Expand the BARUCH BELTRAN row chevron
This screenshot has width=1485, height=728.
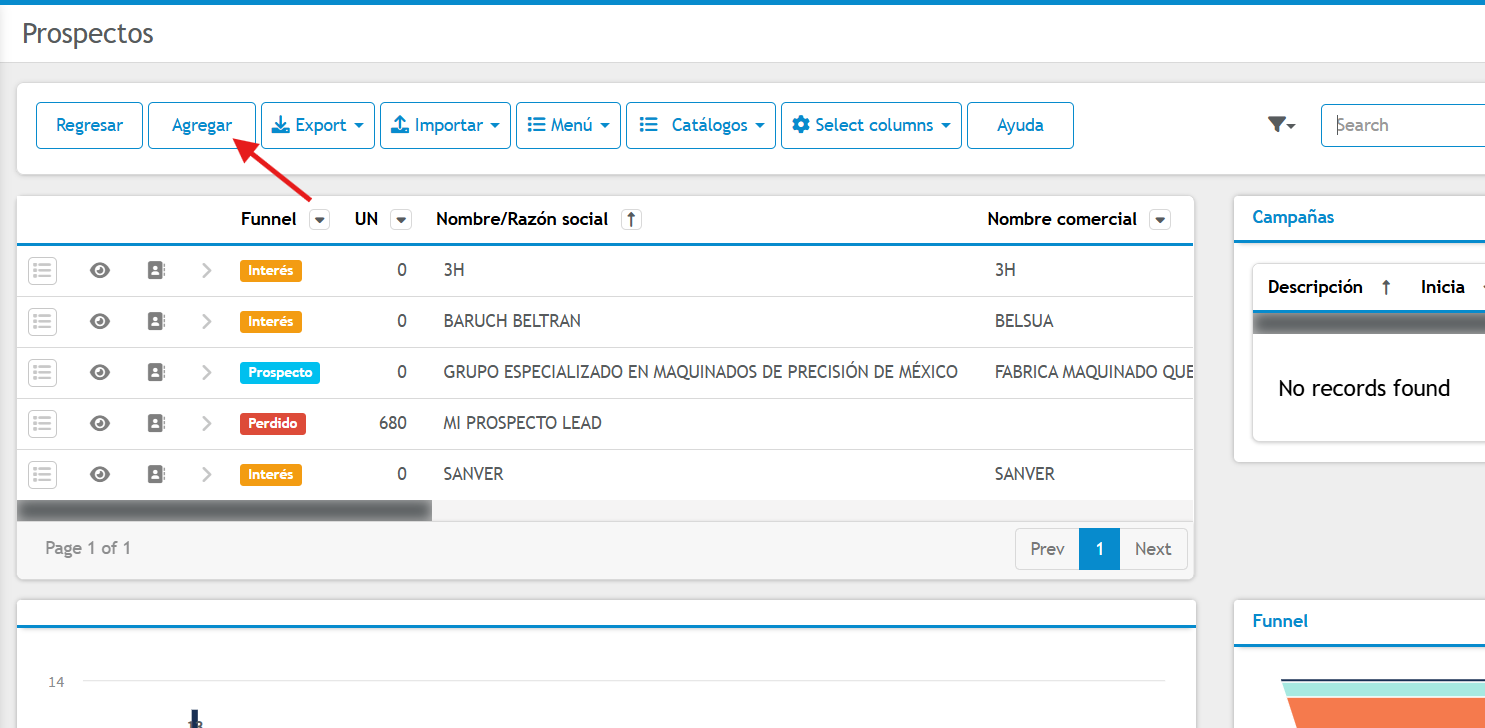207,321
